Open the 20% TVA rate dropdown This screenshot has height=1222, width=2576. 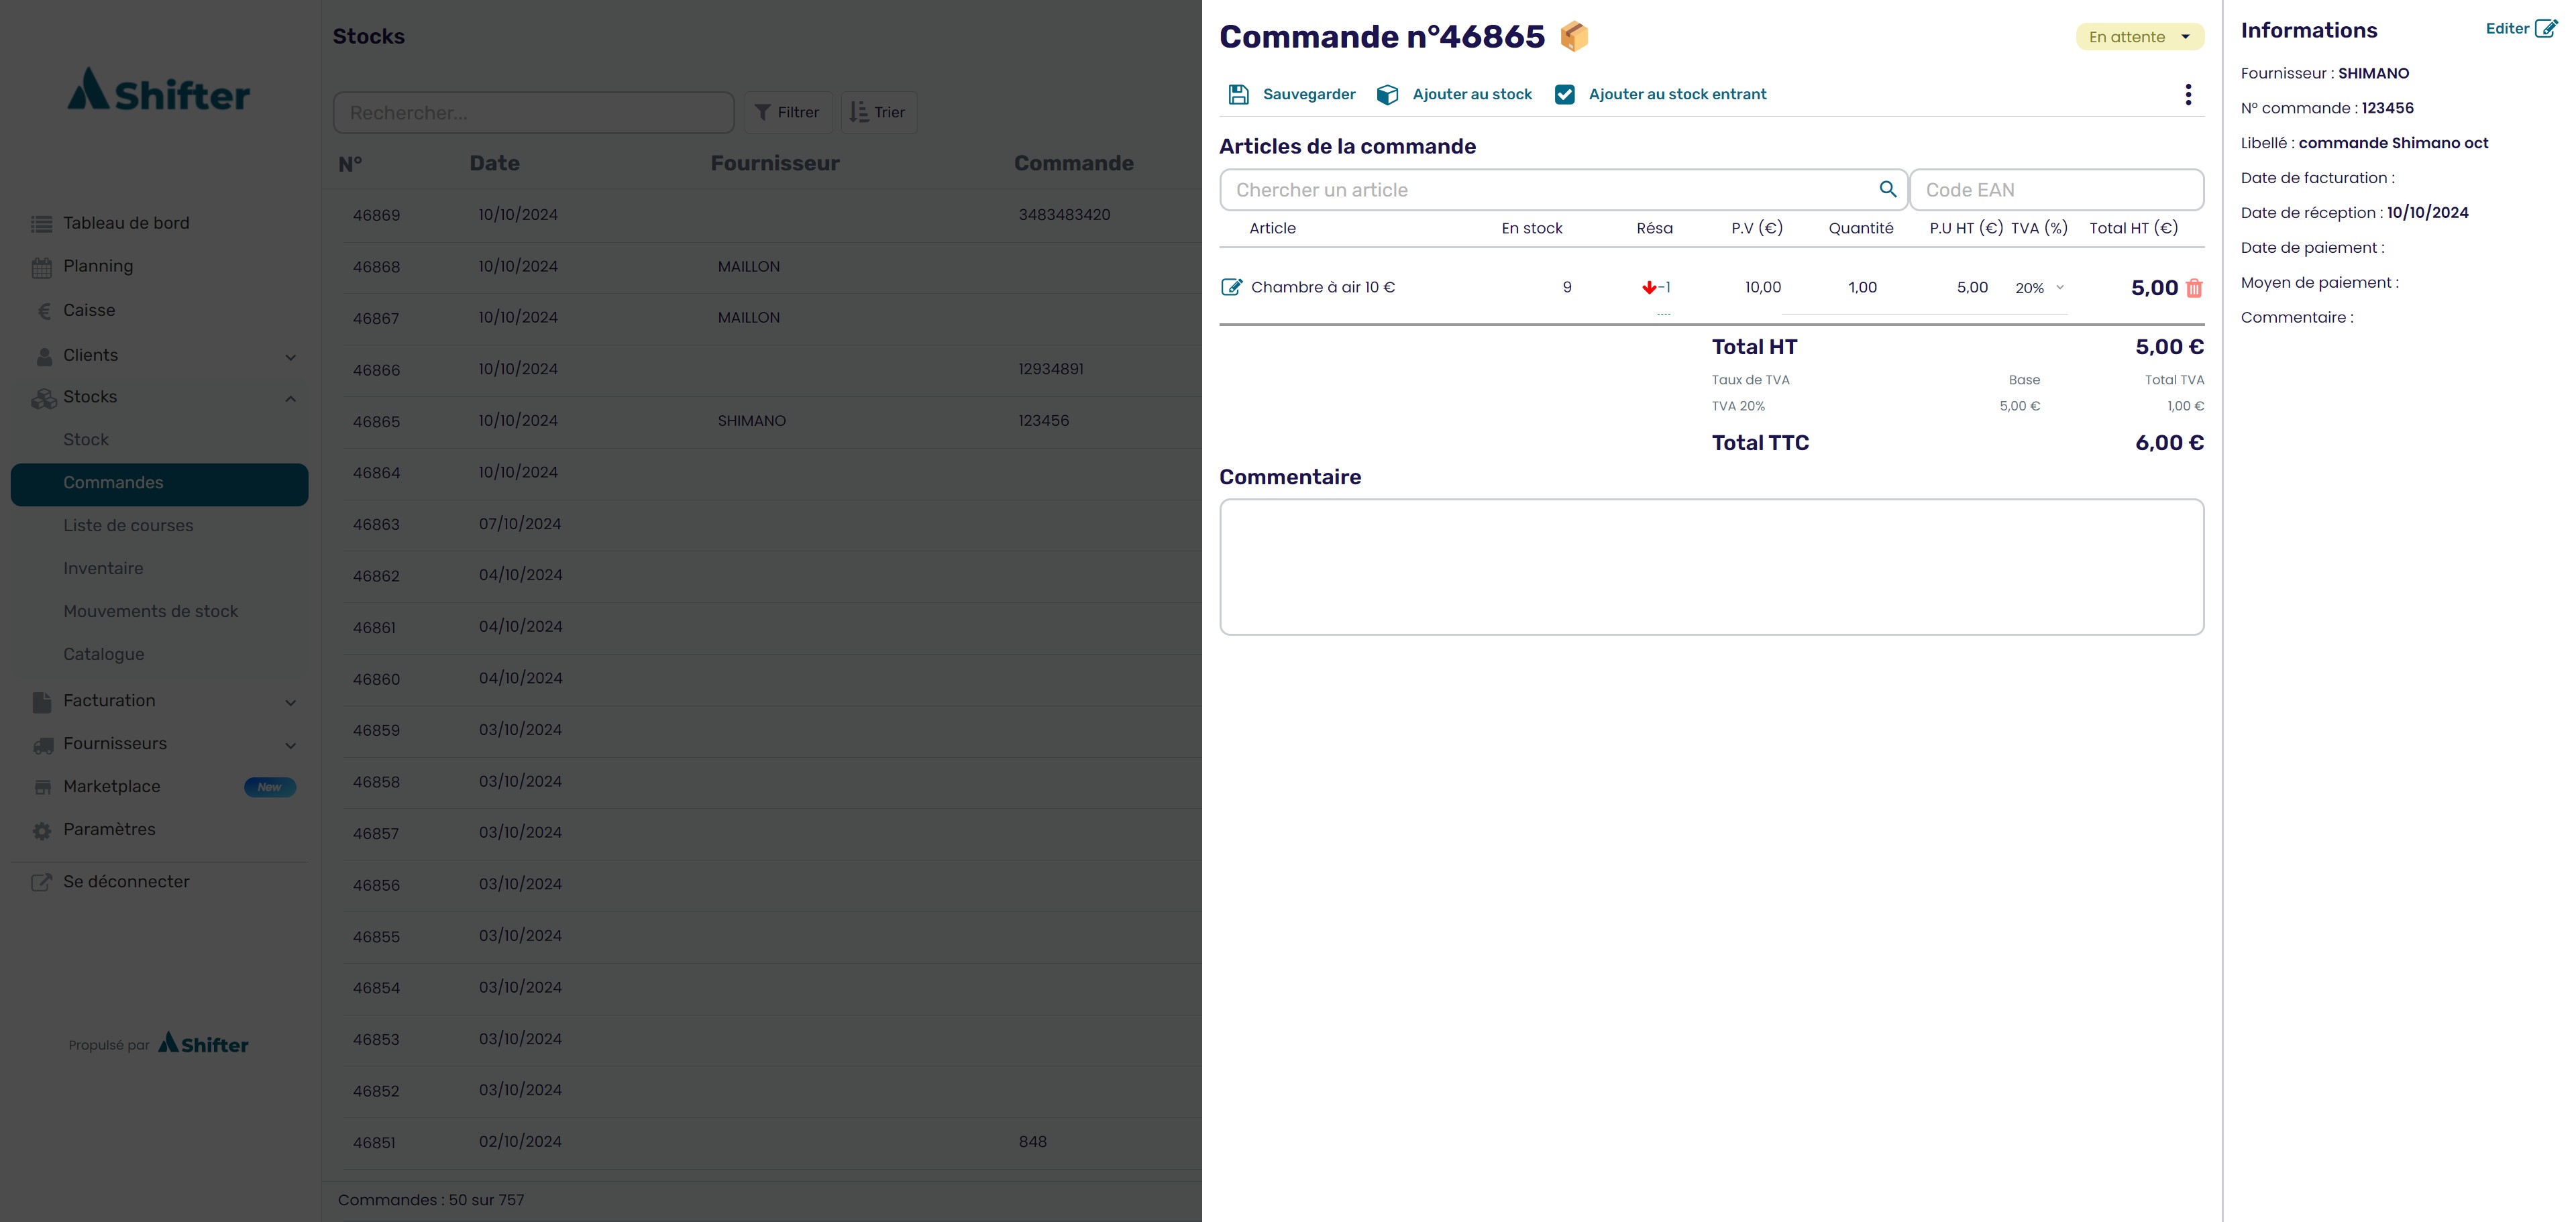(2040, 288)
